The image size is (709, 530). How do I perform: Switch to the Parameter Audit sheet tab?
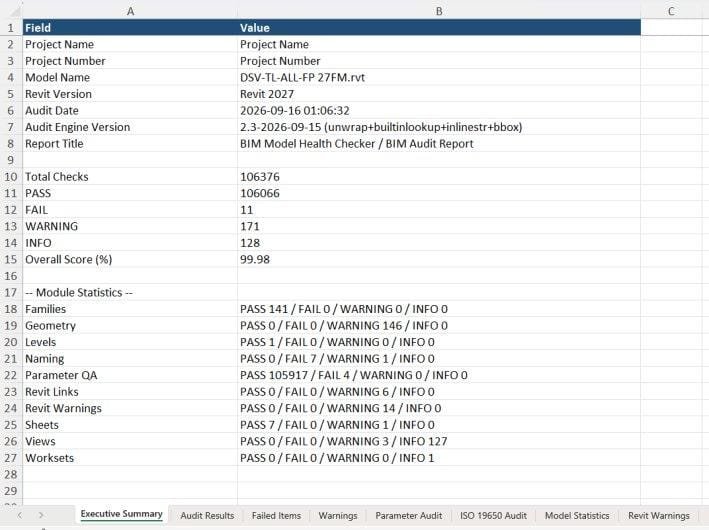click(x=409, y=516)
